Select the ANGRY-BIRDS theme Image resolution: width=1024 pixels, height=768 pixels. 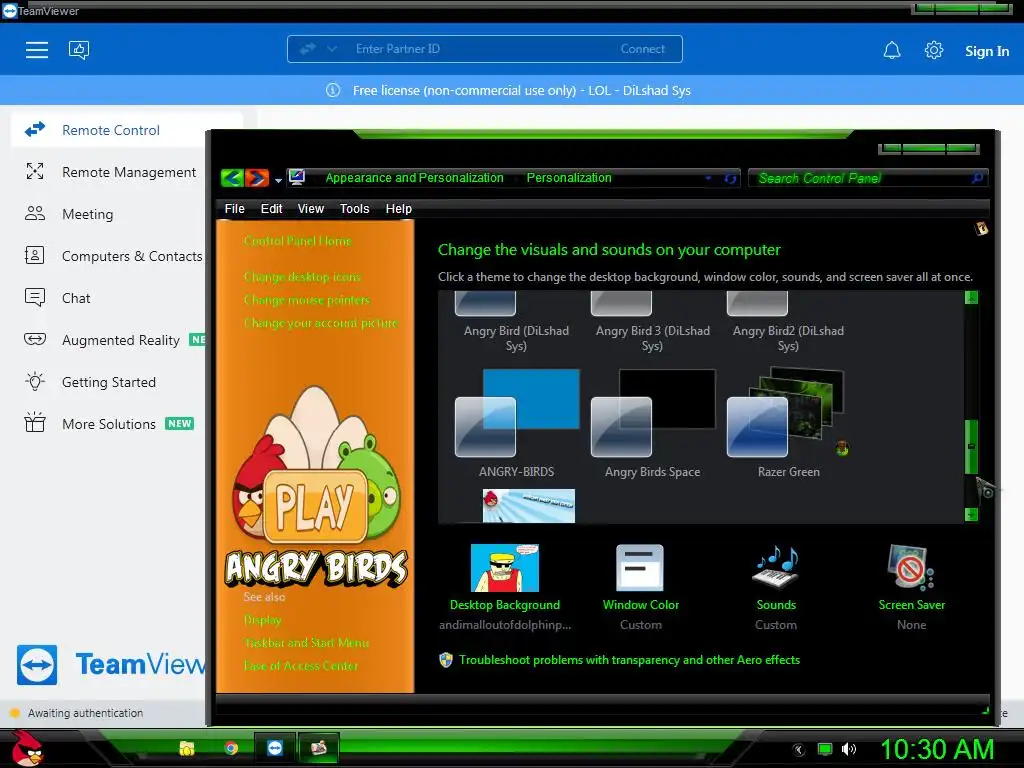click(516, 423)
